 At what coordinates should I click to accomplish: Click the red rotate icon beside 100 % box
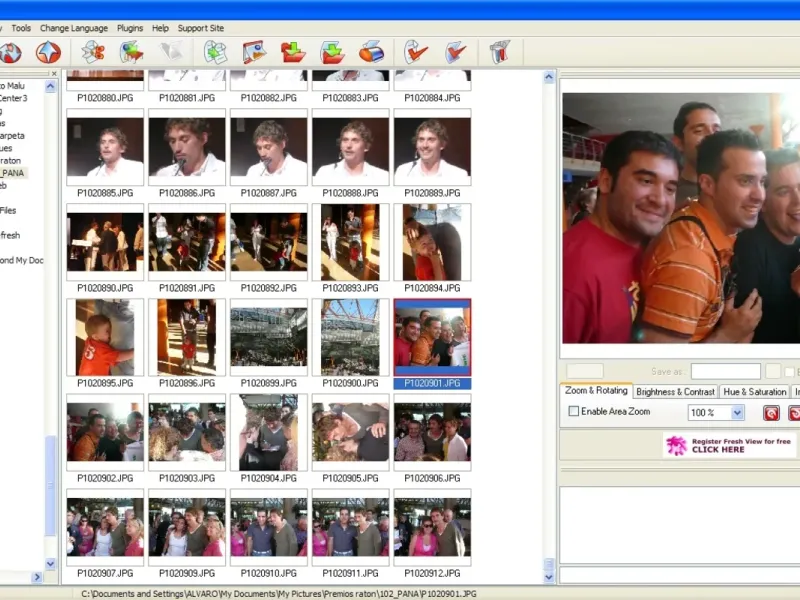coord(771,412)
